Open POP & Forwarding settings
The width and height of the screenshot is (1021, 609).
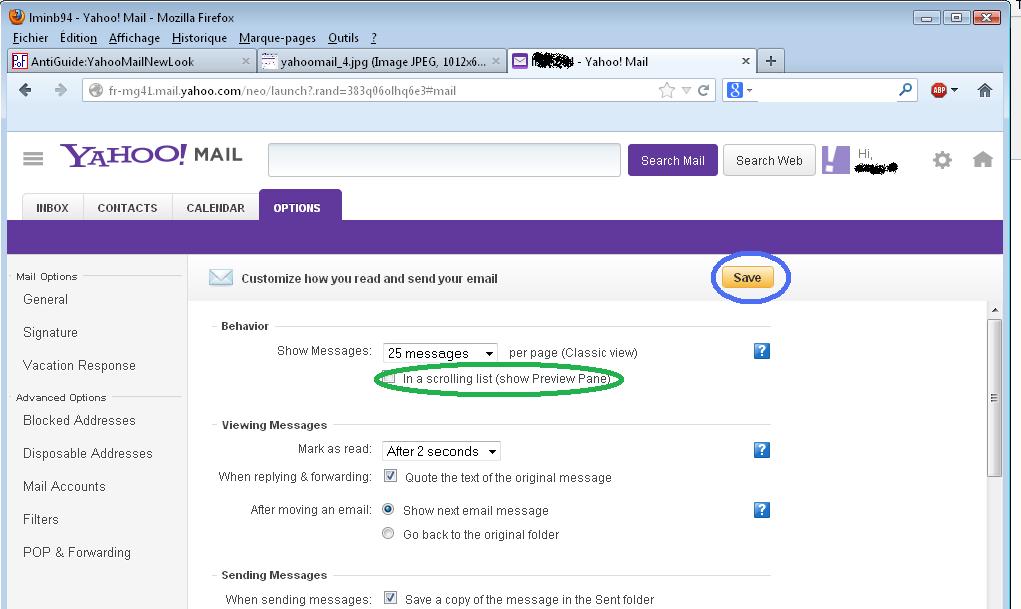tap(77, 552)
